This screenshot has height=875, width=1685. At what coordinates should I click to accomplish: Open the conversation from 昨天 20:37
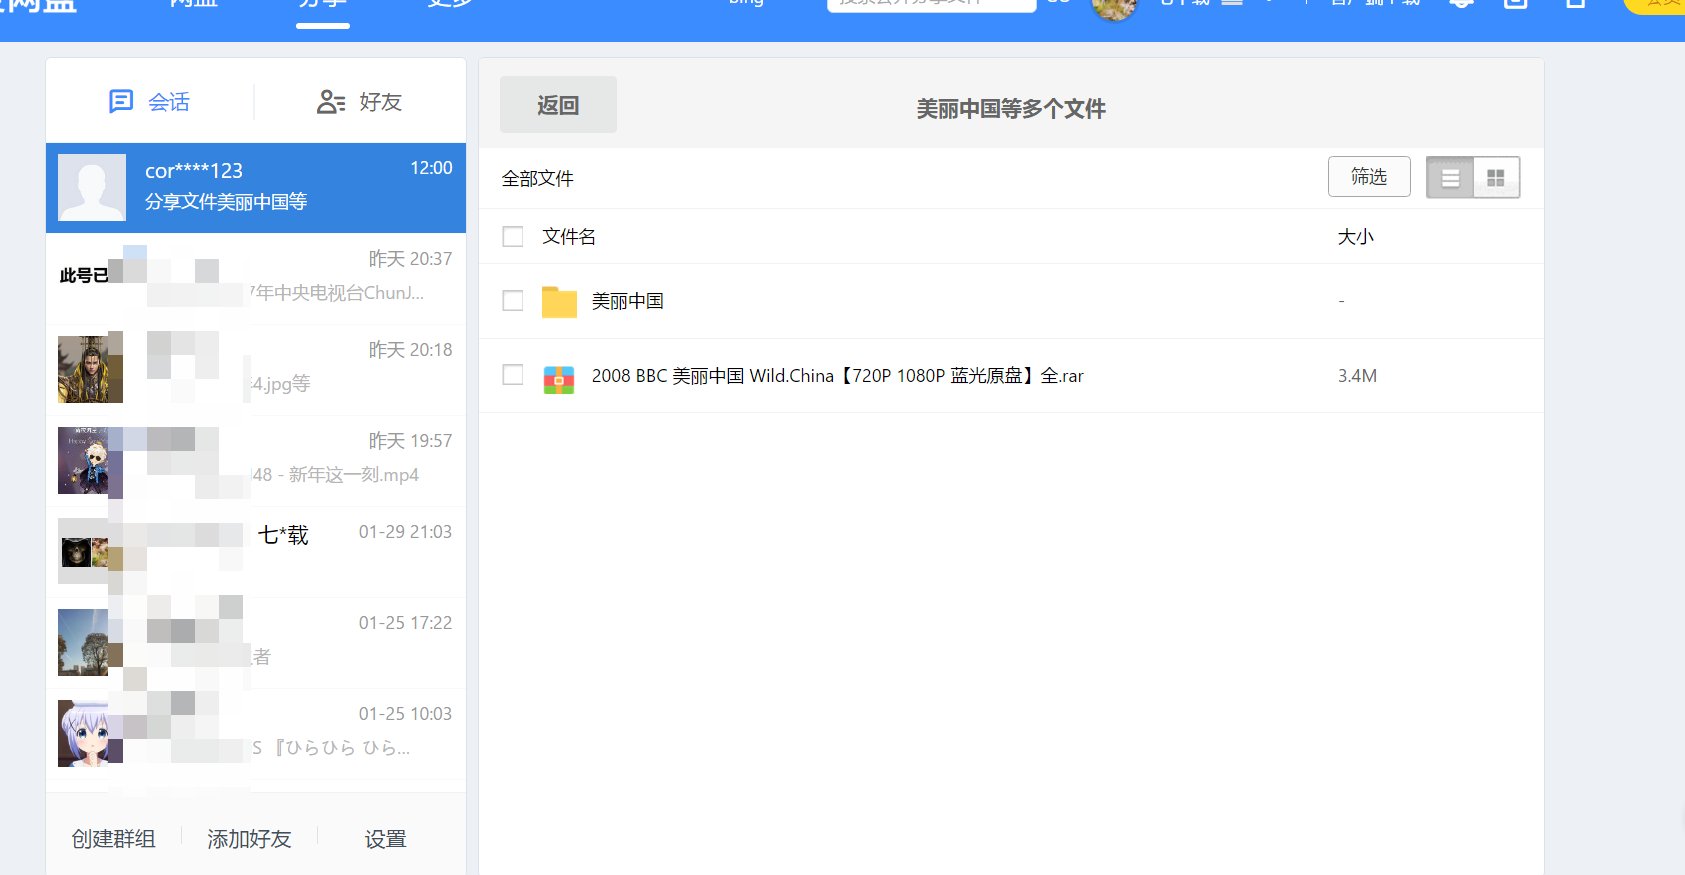256,279
